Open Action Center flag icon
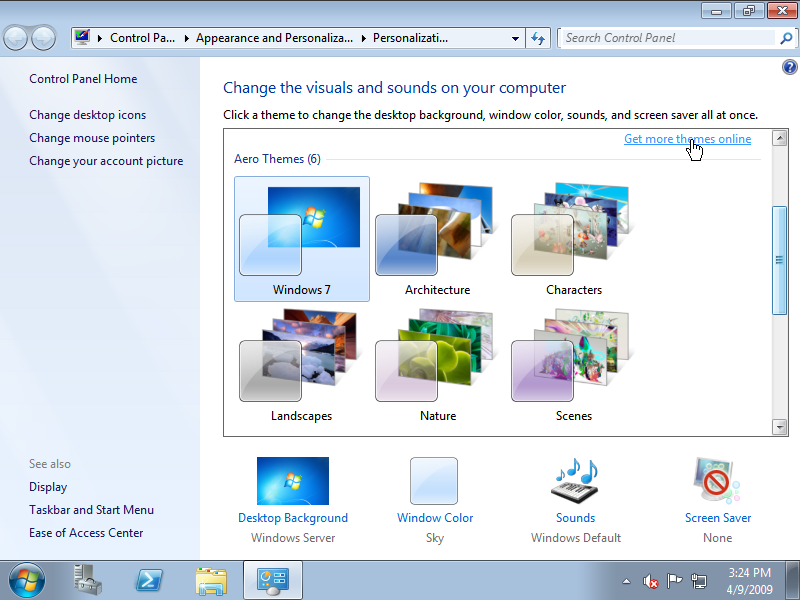Viewport: 800px width, 600px height. (674, 581)
